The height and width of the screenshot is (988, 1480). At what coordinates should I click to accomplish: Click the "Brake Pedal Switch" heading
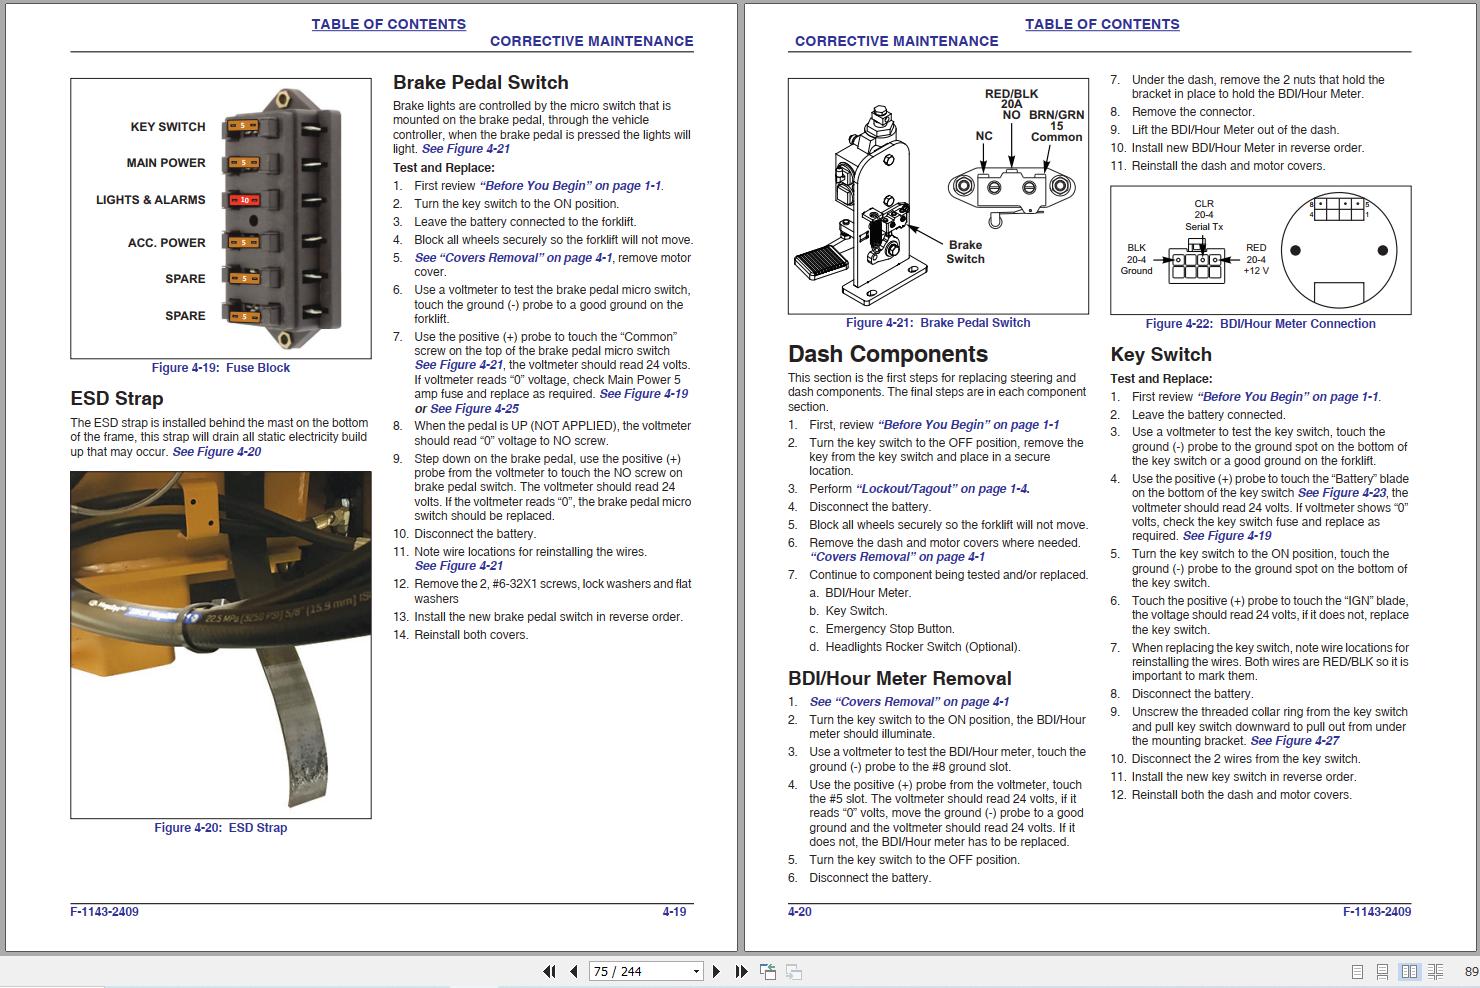[x=480, y=83]
